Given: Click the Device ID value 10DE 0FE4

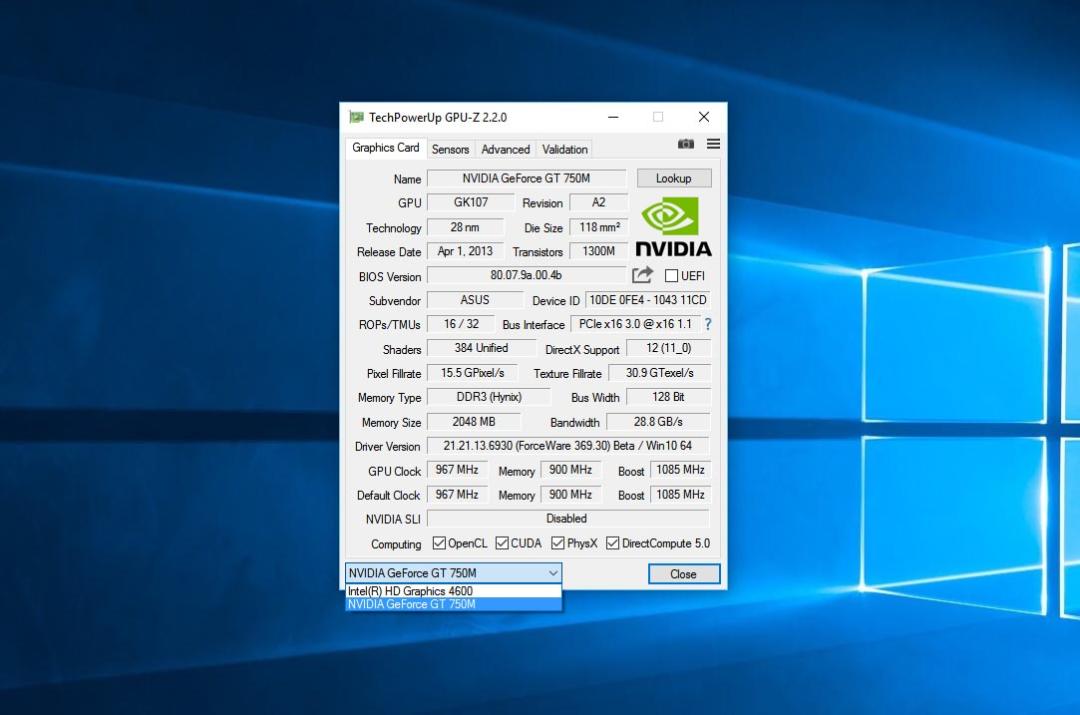Looking at the screenshot, I should 647,300.
